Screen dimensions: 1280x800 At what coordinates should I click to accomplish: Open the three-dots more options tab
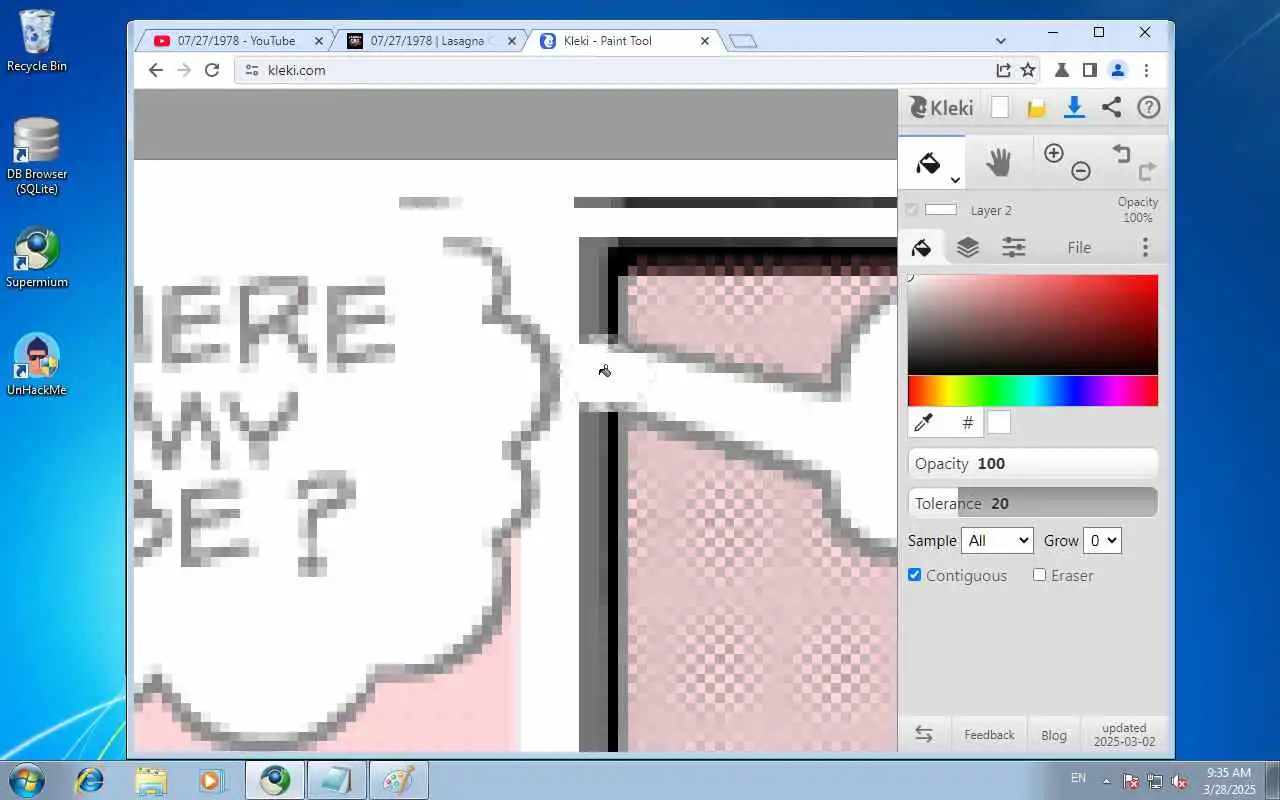1145,247
